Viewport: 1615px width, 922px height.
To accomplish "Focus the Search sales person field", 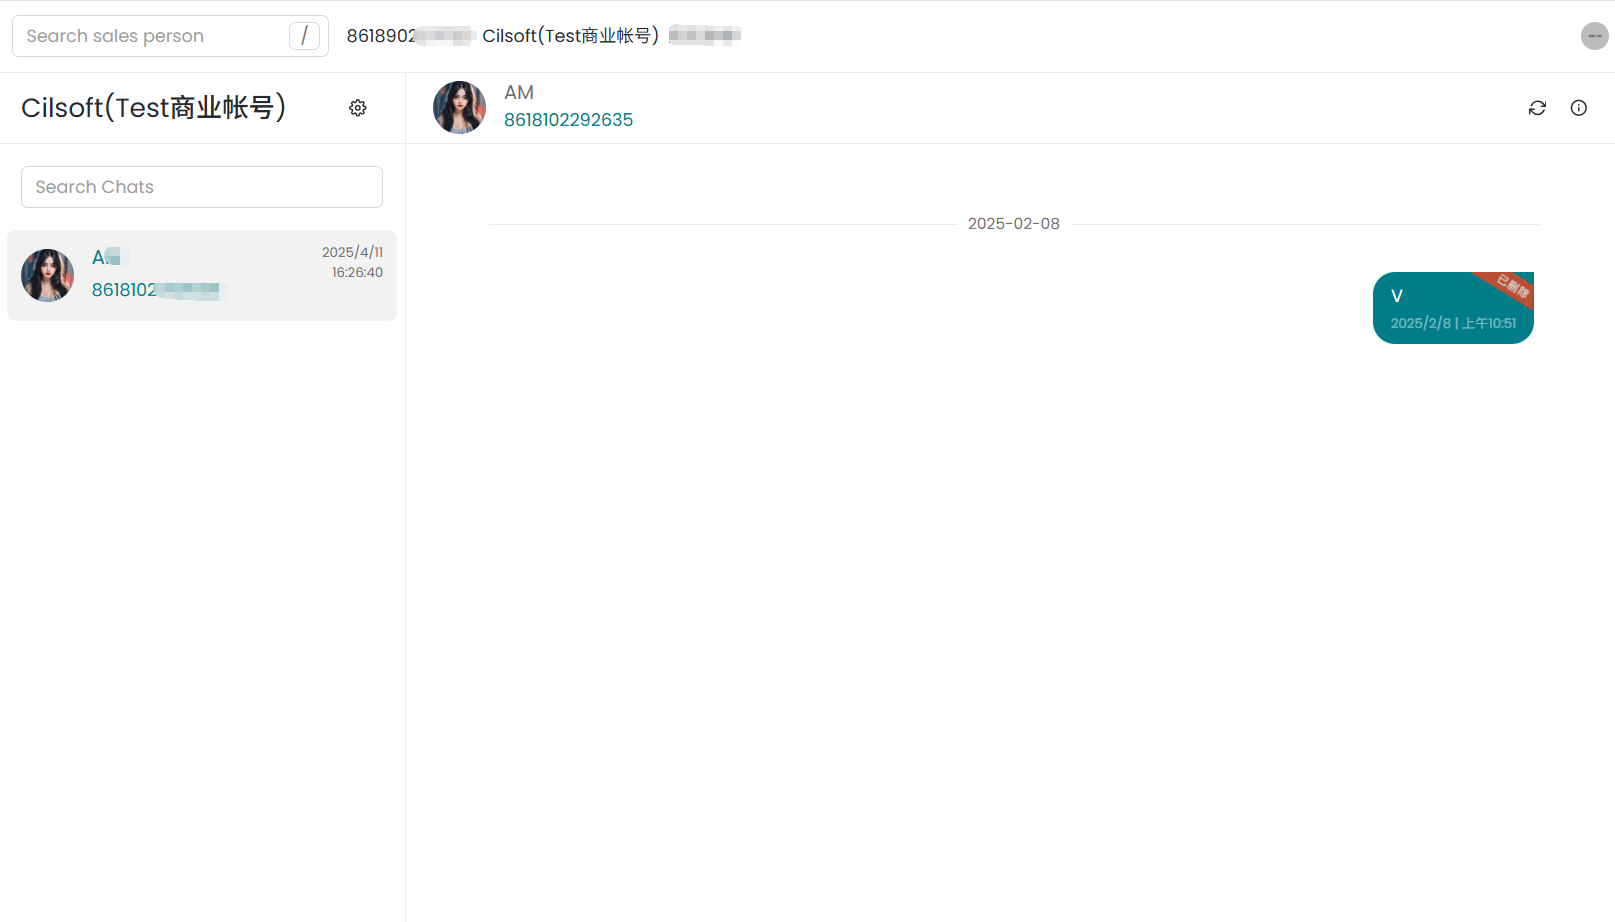I will tap(150, 36).
